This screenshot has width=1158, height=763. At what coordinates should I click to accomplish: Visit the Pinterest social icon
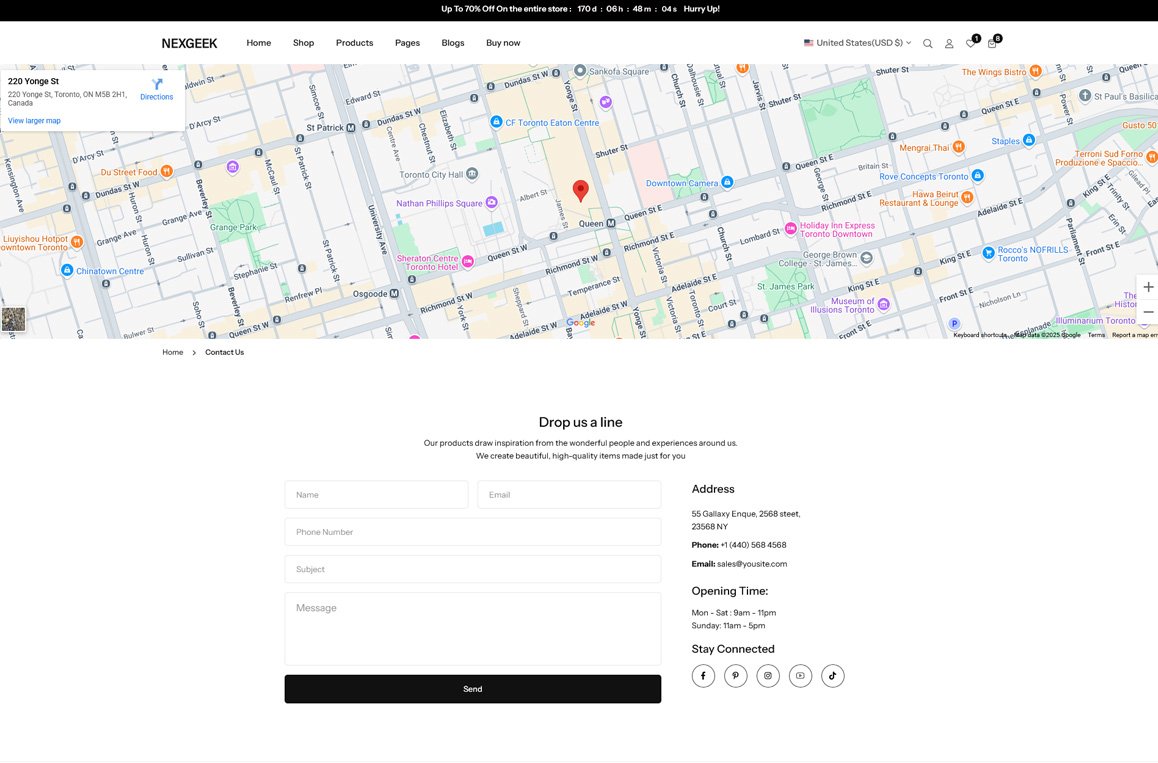point(735,676)
